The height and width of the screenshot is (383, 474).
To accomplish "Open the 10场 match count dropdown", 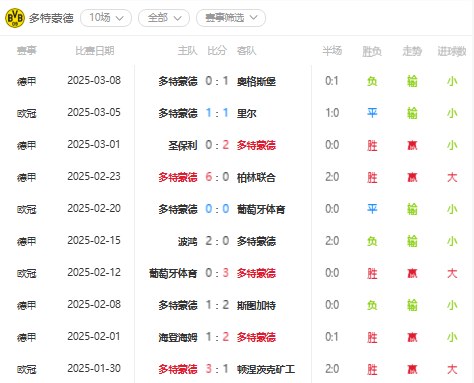I will point(106,18).
